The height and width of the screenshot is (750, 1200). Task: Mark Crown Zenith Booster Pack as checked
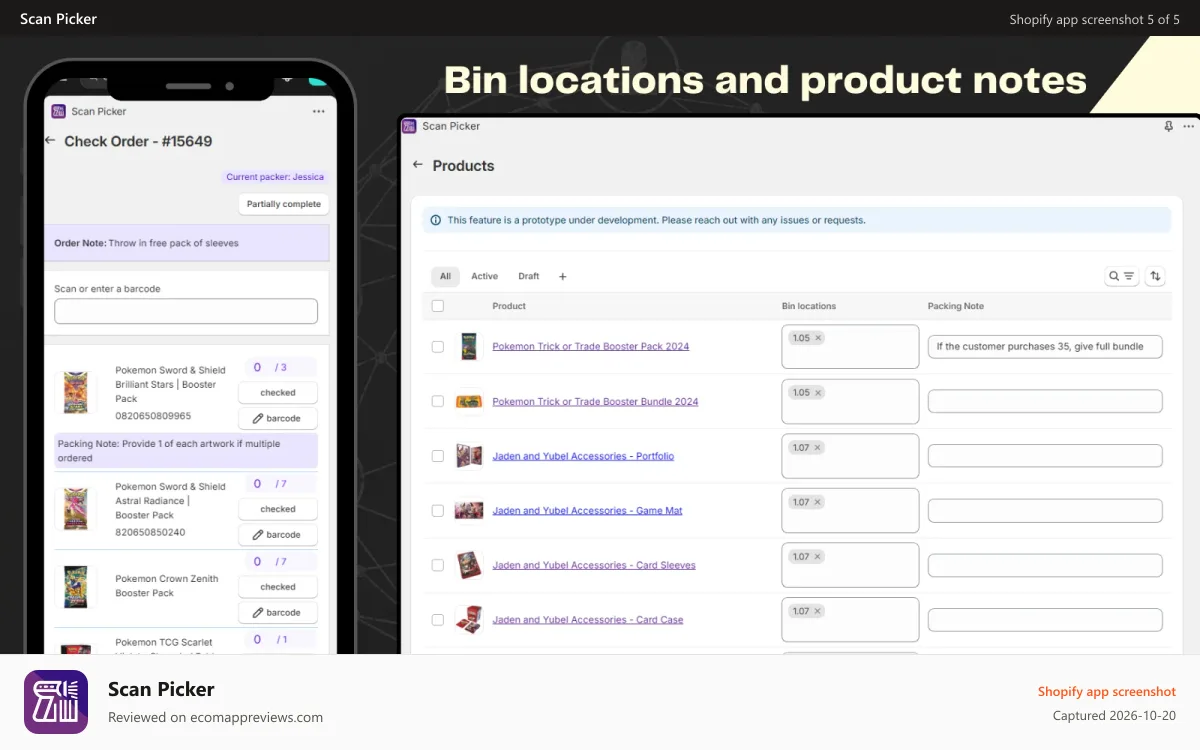(278, 587)
